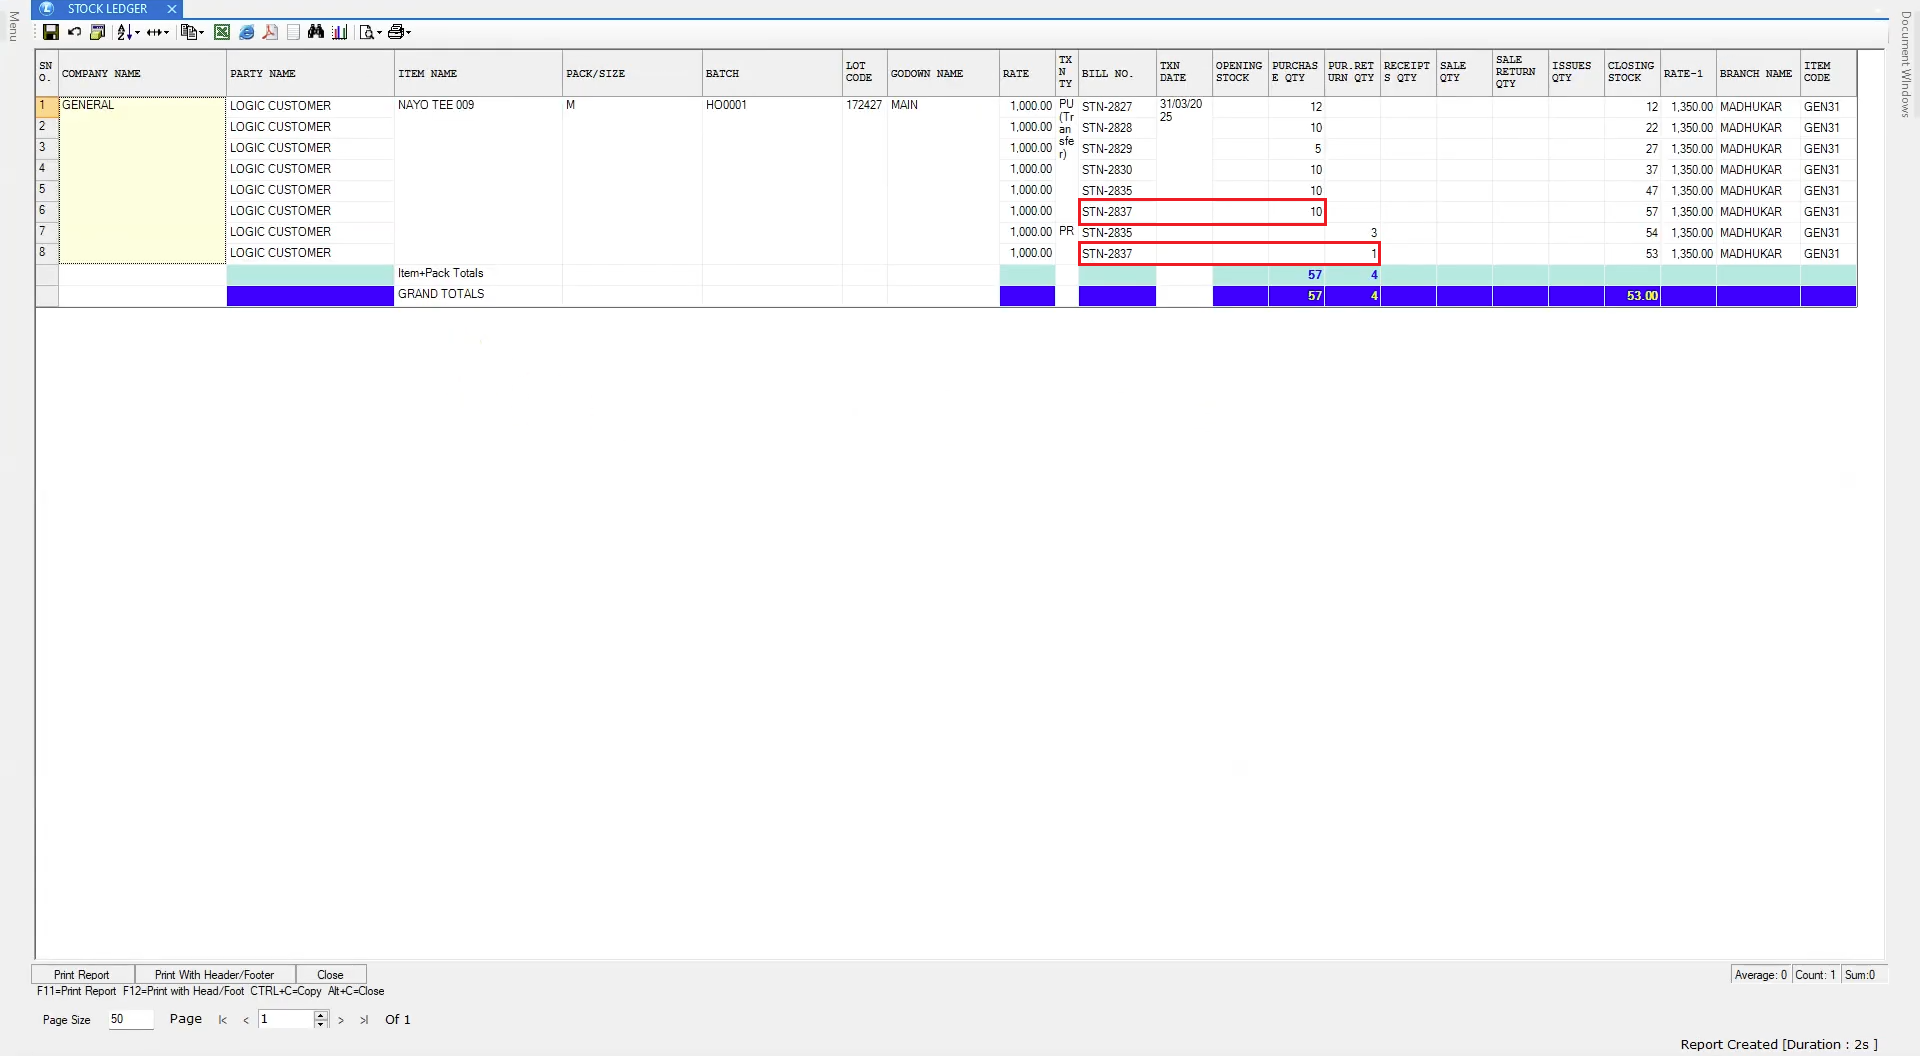Open the vertical Menu side tab
This screenshot has height=1056, width=1920.
pos(13,26)
